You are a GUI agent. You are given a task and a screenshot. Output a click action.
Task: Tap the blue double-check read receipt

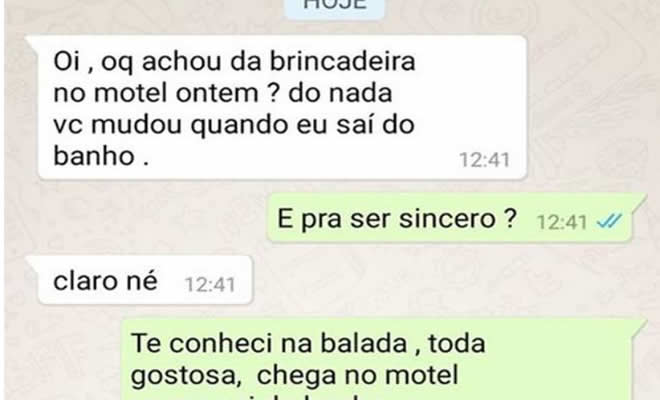pyautogui.click(x=609, y=221)
